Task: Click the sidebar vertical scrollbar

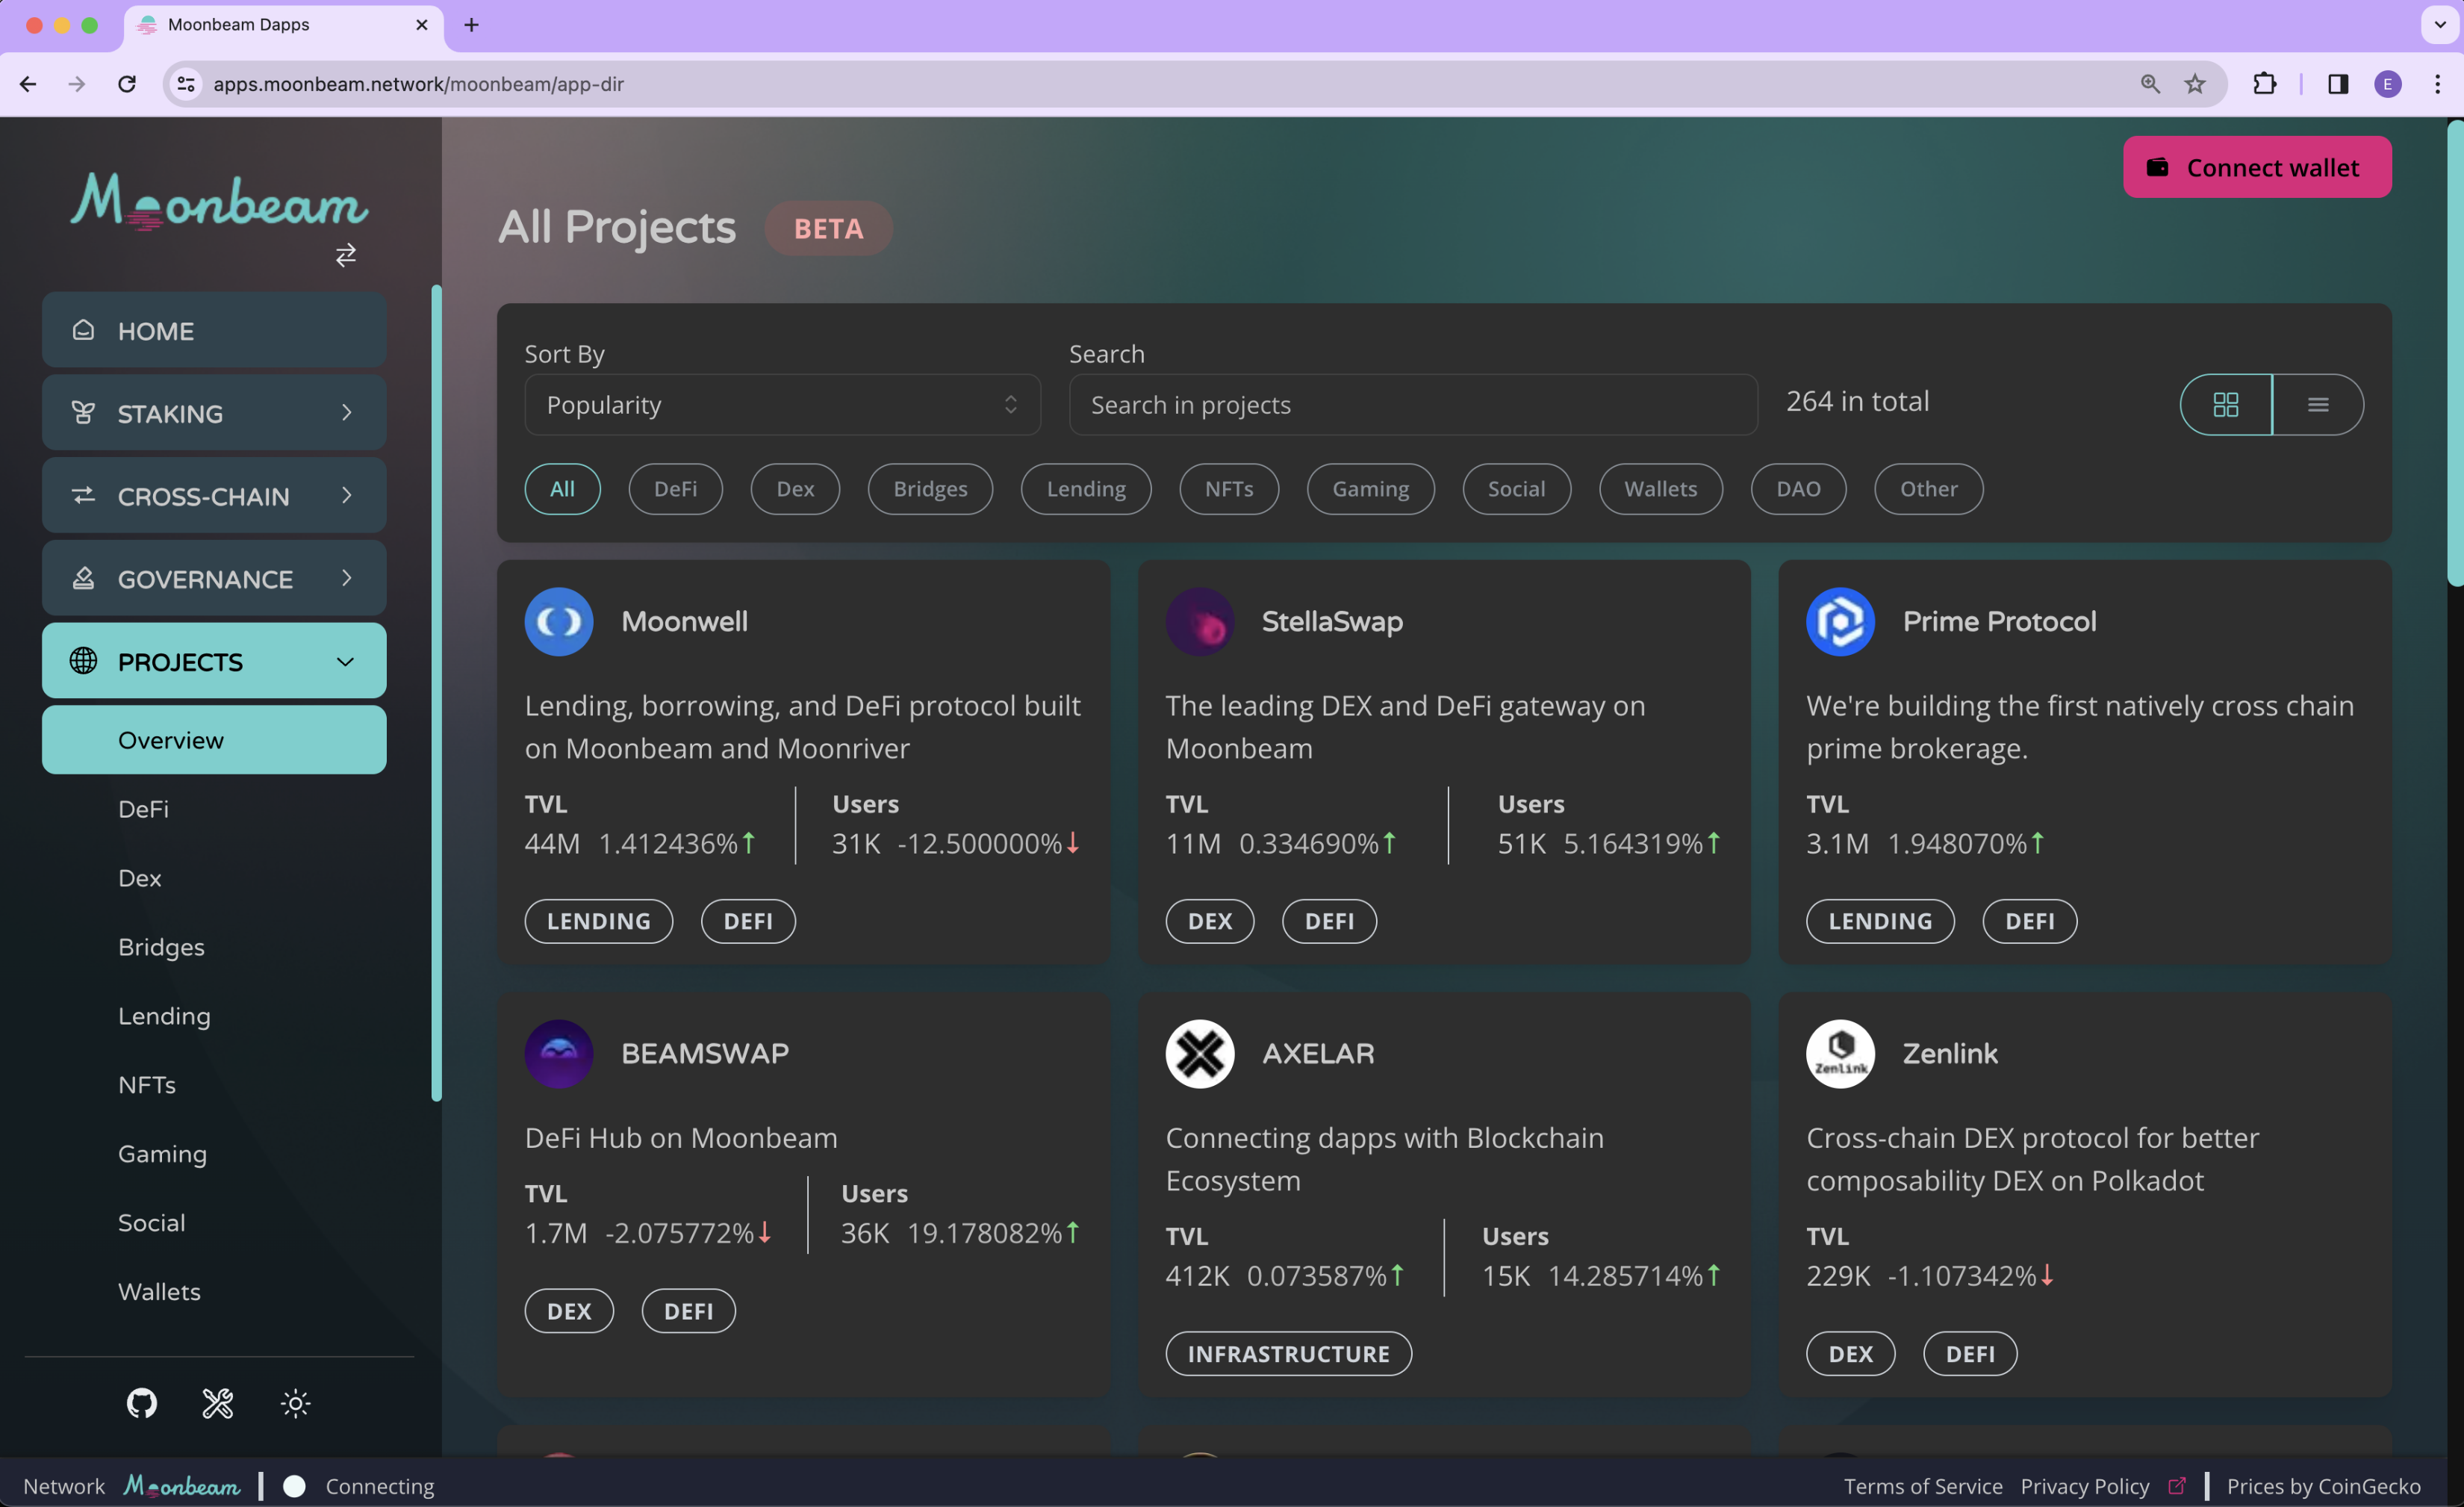Action: pyautogui.click(x=436, y=693)
